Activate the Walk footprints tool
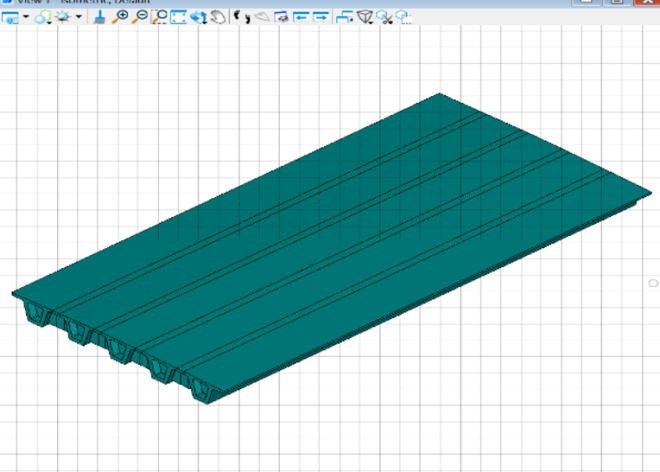Image resolution: width=660 pixels, height=472 pixels. pyautogui.click(x=241, y=17)
